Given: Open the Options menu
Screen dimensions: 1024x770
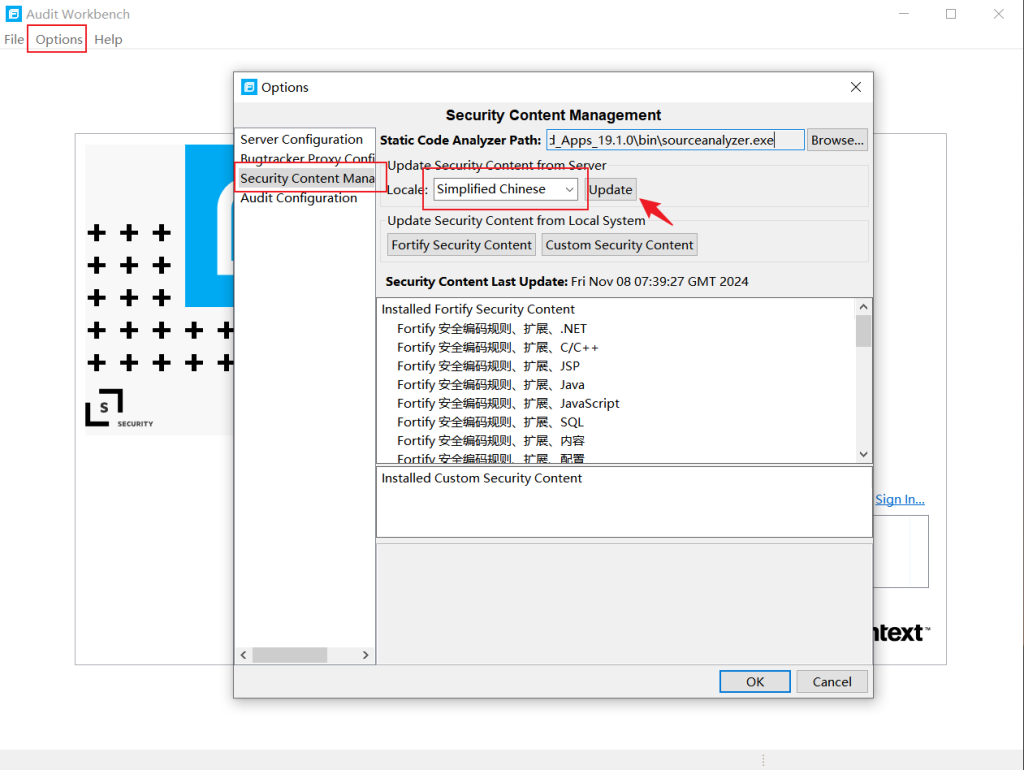Looking at the screenshot, I should click(x=59, y=39).
